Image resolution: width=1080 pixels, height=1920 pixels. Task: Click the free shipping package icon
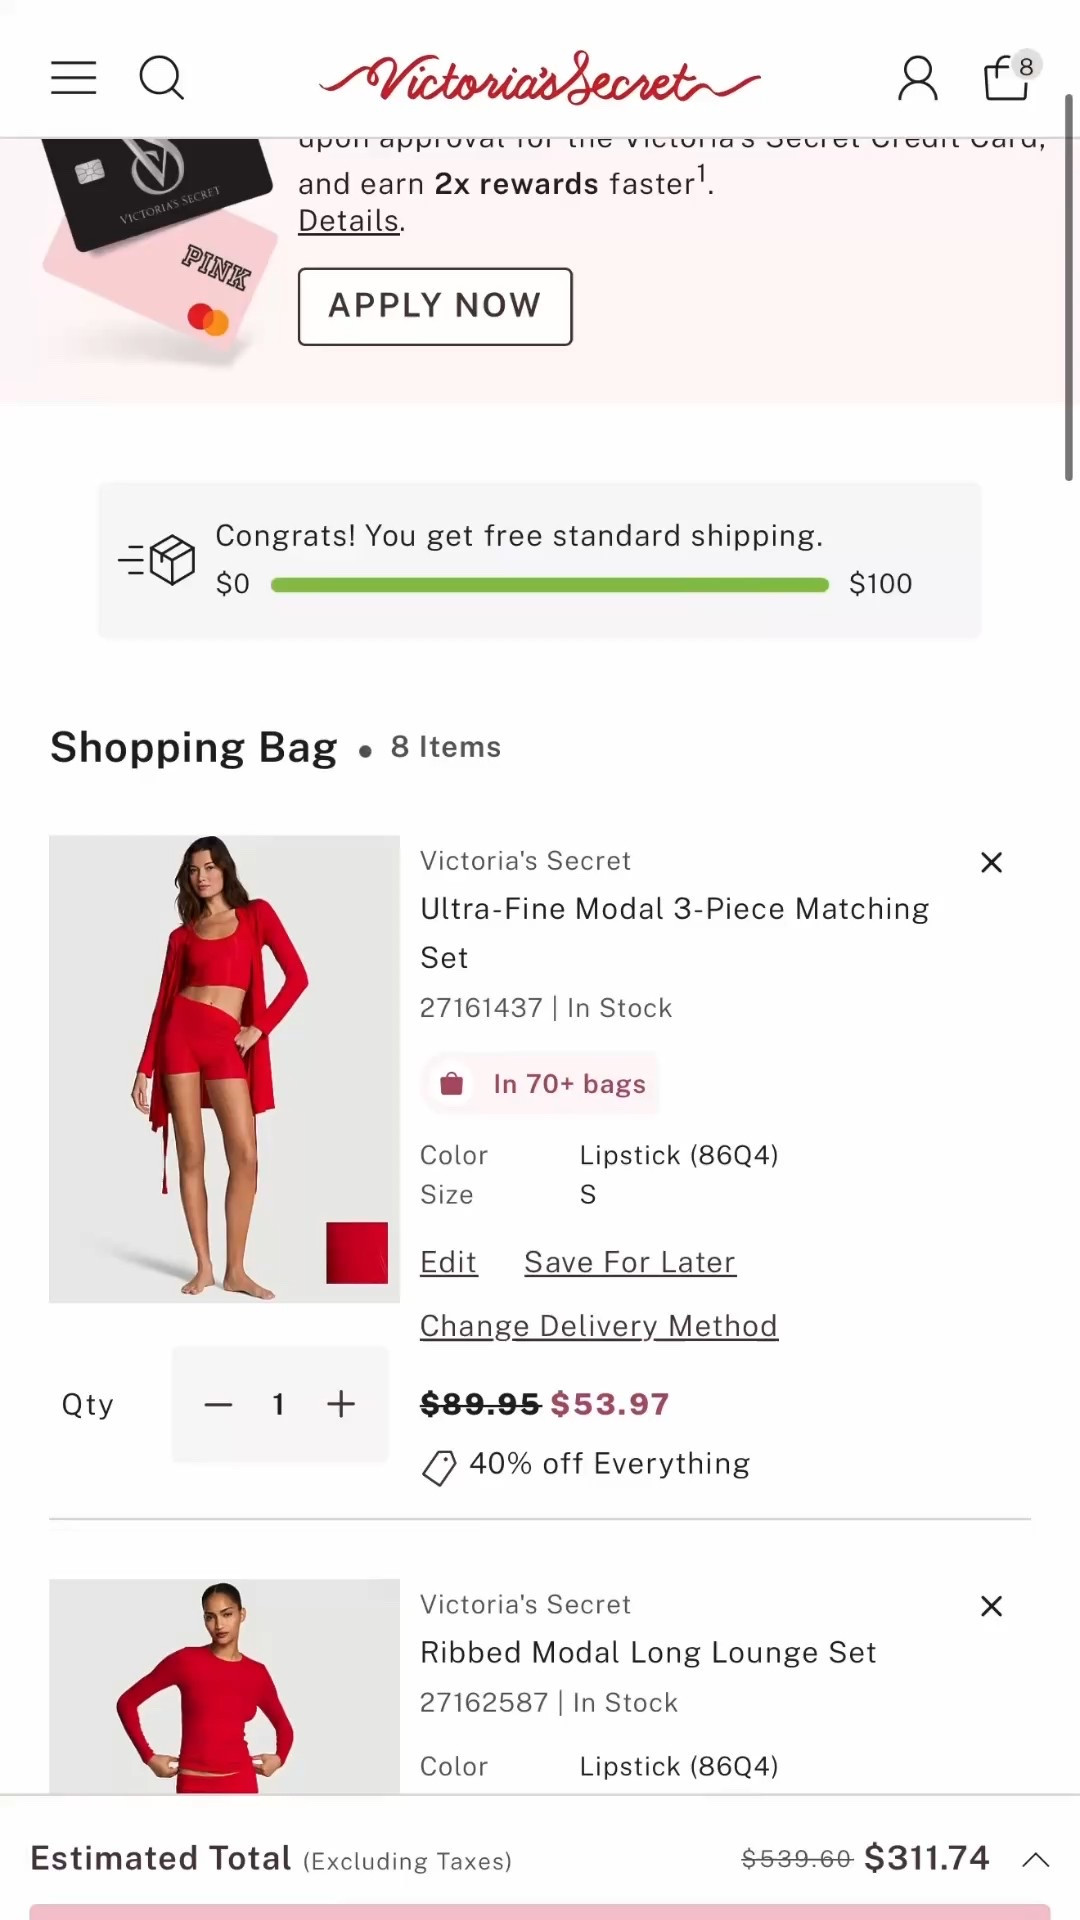coord(157,559)
